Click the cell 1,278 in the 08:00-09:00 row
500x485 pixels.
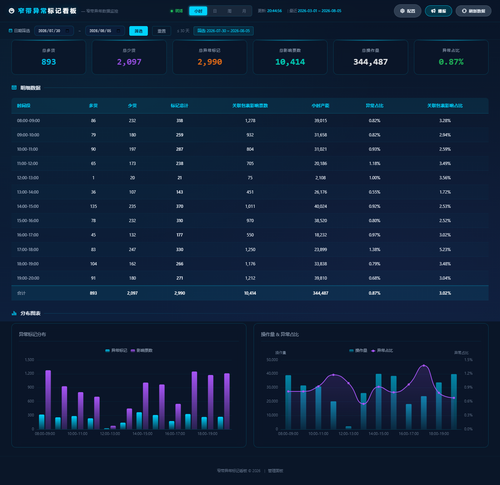[250, 121]
